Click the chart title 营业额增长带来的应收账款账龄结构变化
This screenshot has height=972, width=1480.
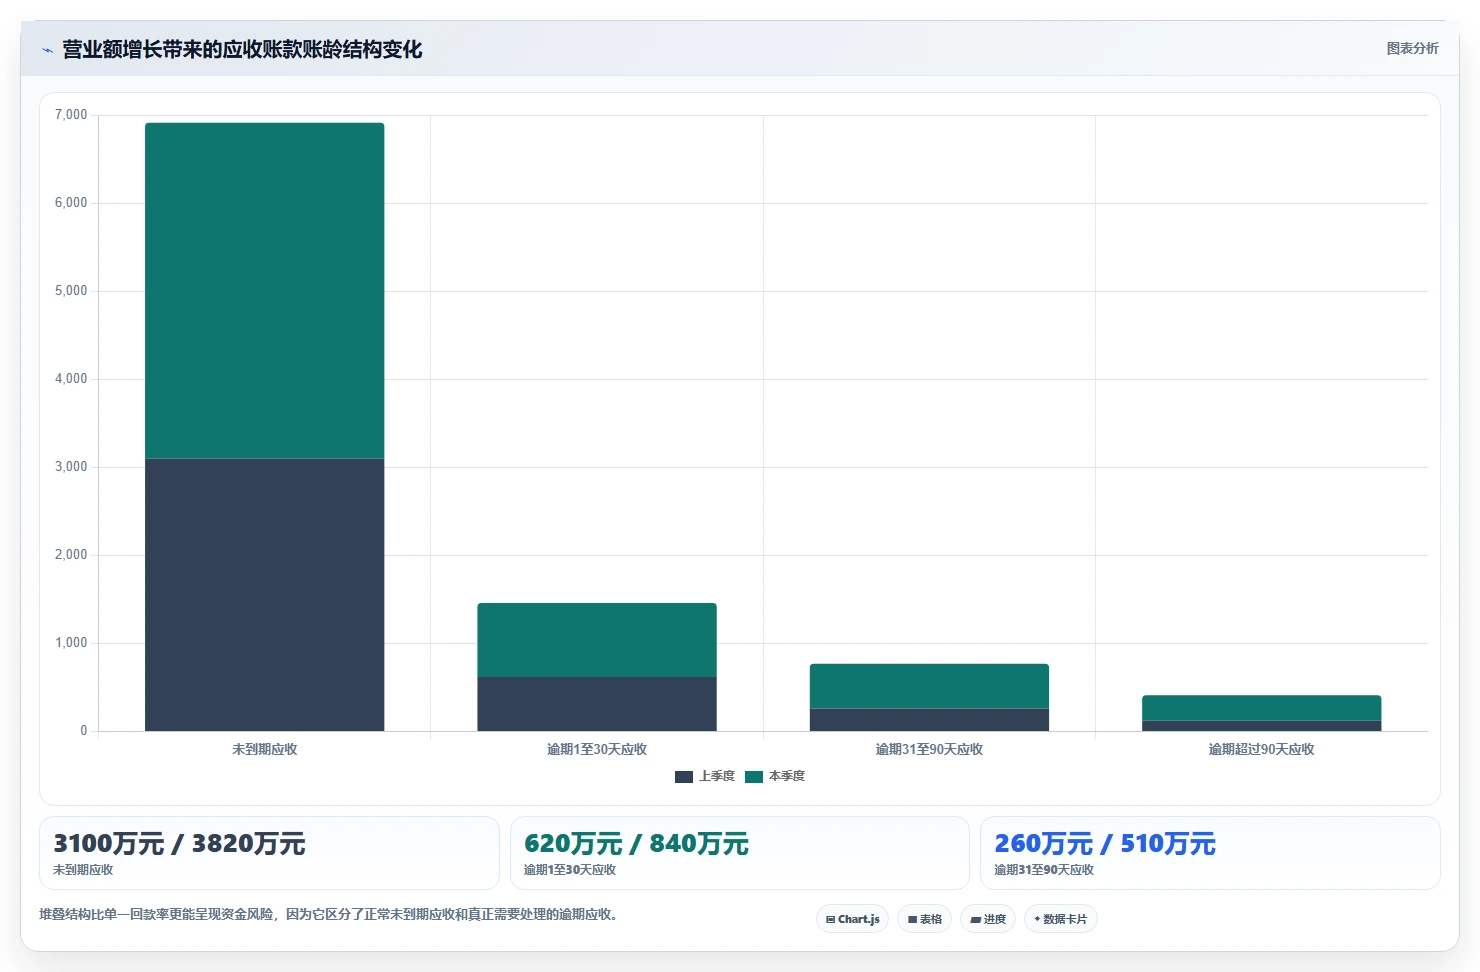242,49
